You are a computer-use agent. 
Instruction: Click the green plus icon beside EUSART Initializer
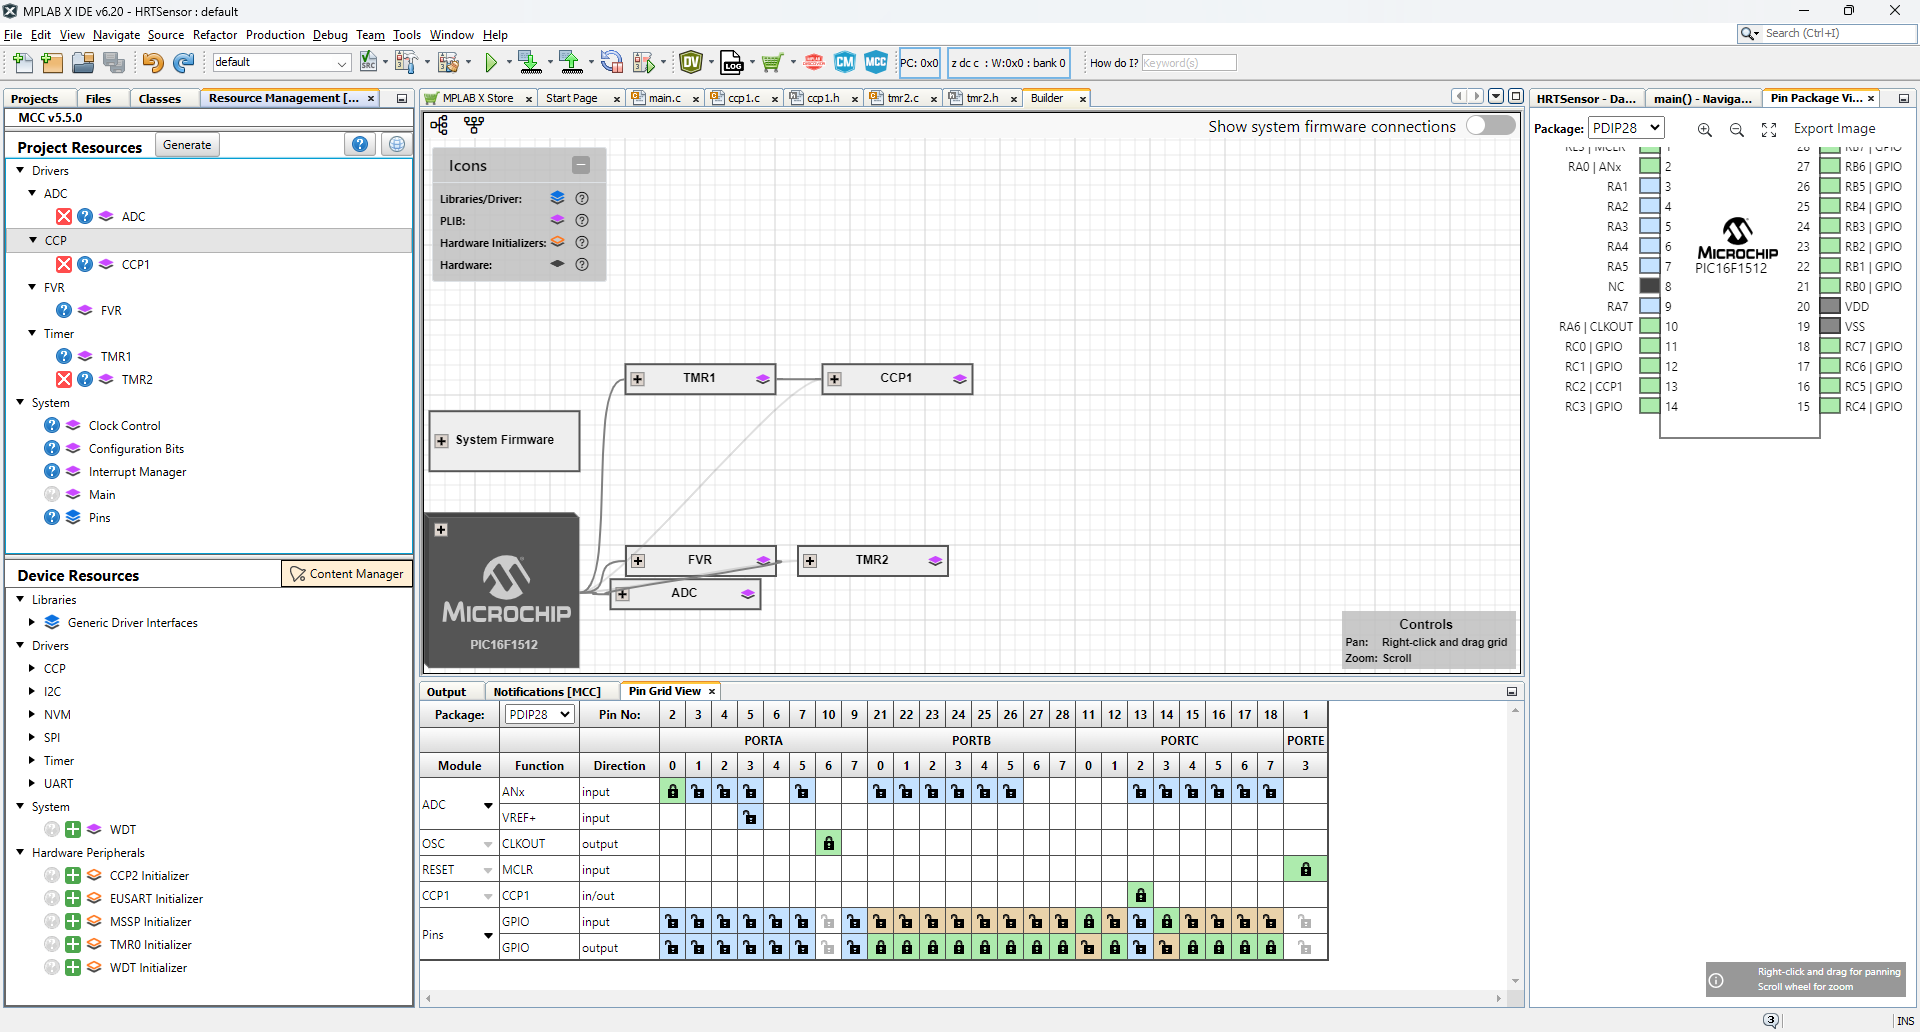click(73, 898)
